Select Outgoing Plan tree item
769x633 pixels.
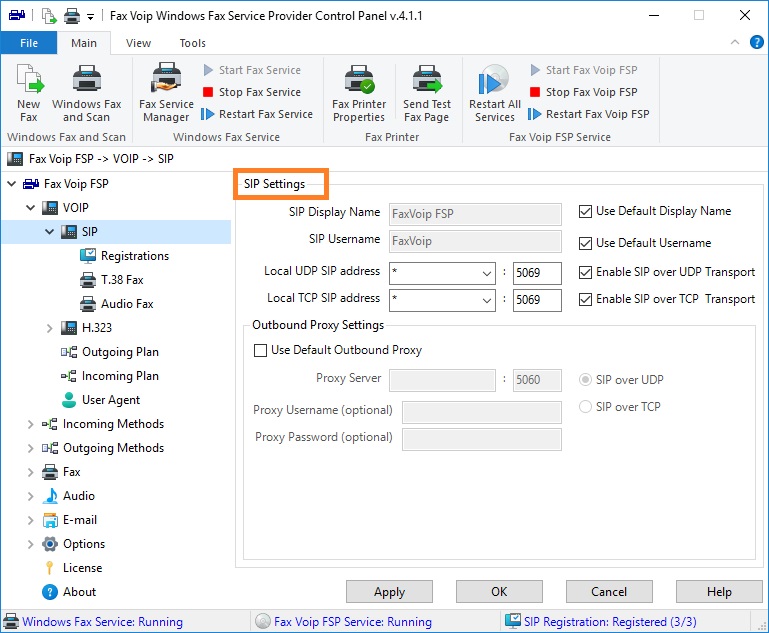click(110, 352)
